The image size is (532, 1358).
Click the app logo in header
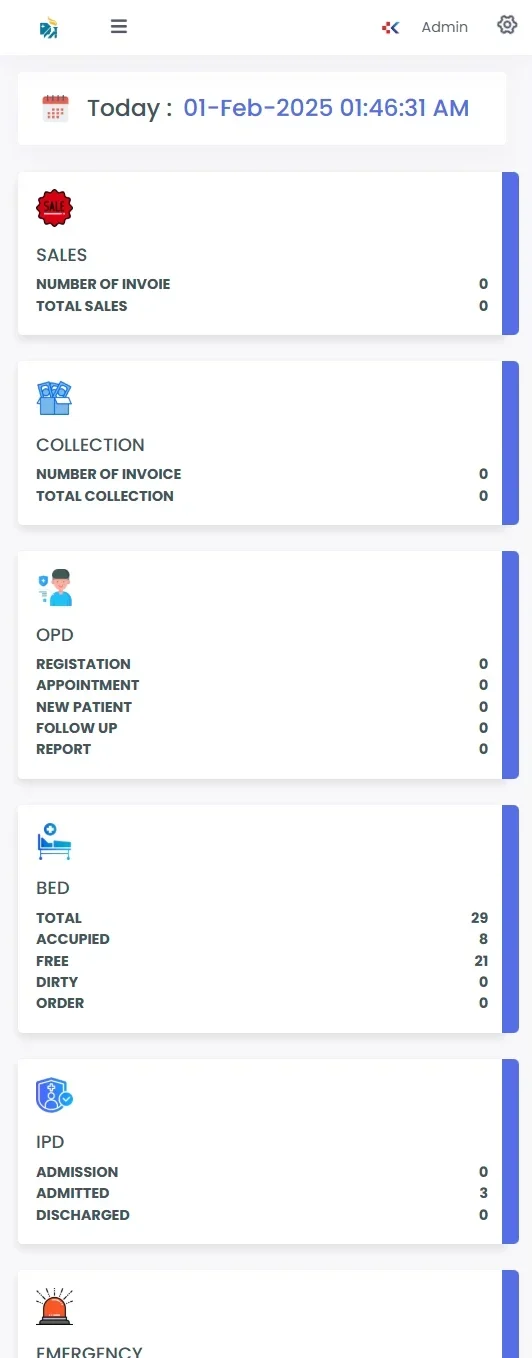pyautogui.click(x=49, y=28)
